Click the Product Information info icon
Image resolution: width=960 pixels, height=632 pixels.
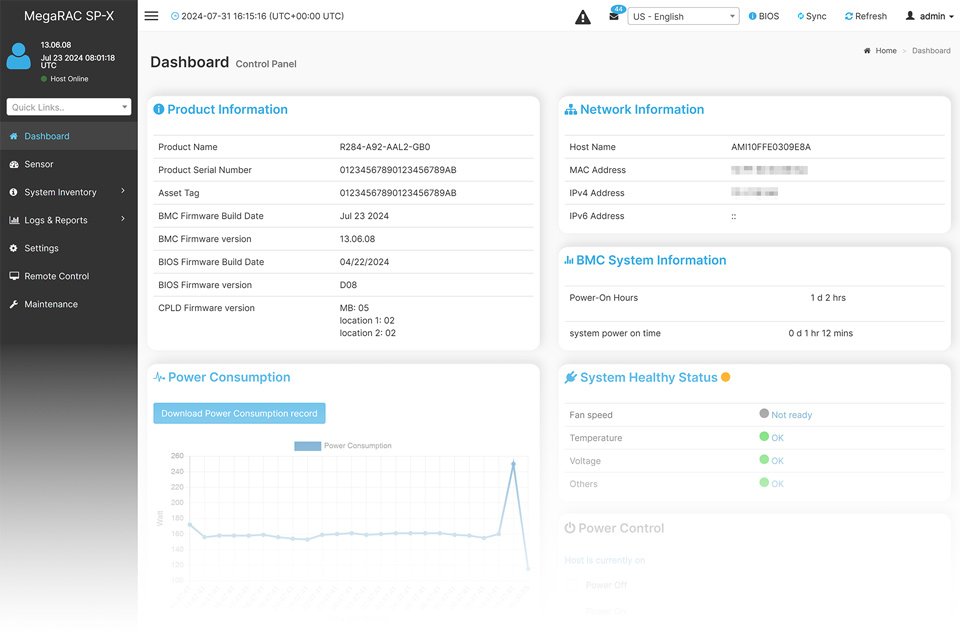coord(158,110)
